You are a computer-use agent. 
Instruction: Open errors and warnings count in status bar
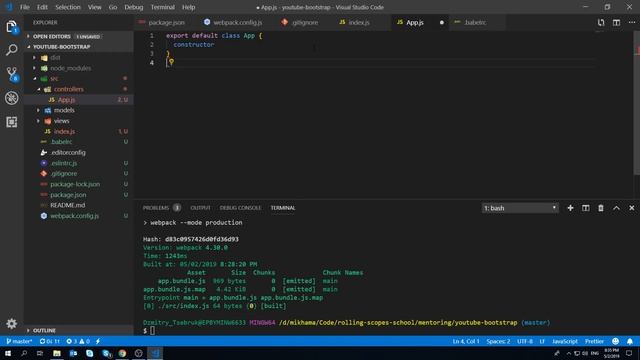pos(78,341)
